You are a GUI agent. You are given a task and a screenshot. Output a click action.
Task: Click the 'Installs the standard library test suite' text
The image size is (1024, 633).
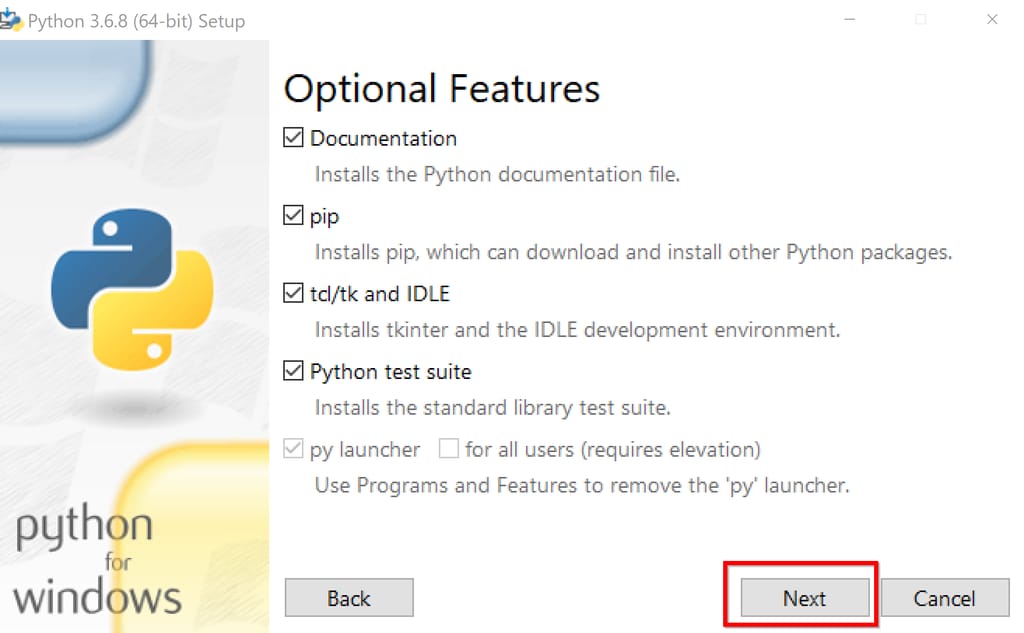point(492,408)
